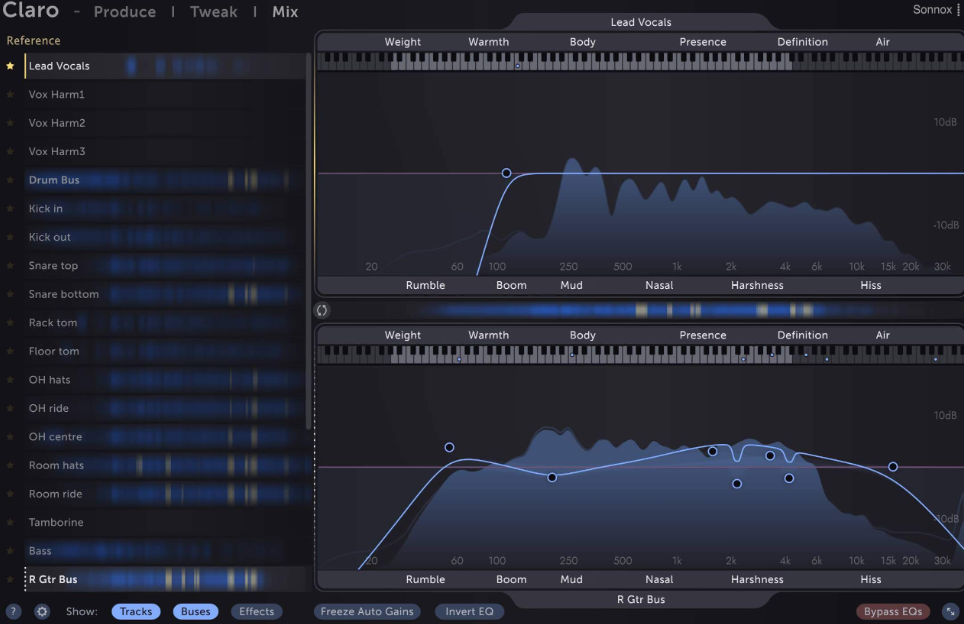Select the Snare bottom track
964x624 pixels.
165,294
